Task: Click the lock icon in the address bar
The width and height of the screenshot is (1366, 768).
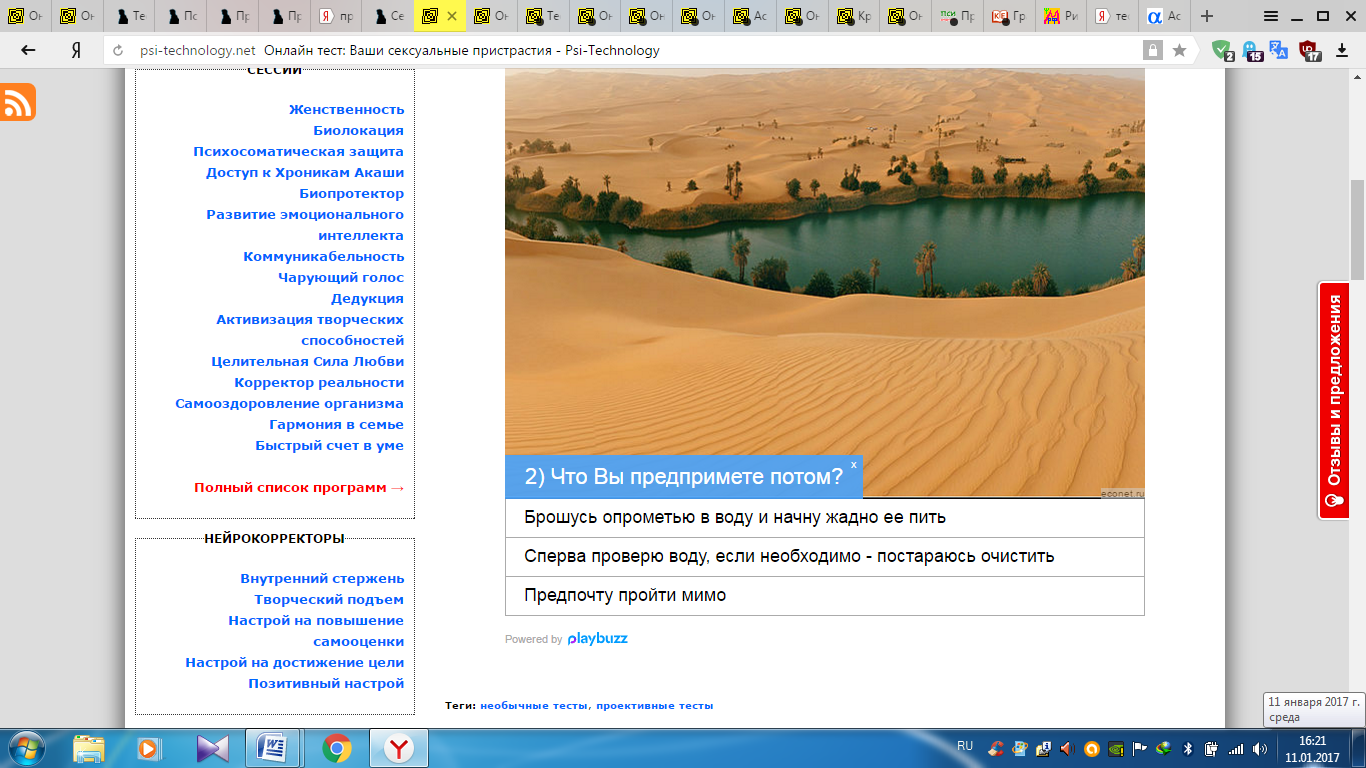Action: click(1153, 50)
